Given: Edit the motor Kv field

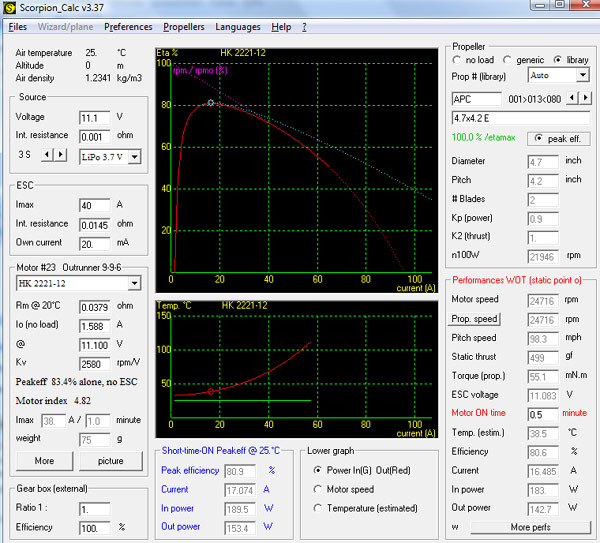Looking at the screenshot, I should 94,364.
